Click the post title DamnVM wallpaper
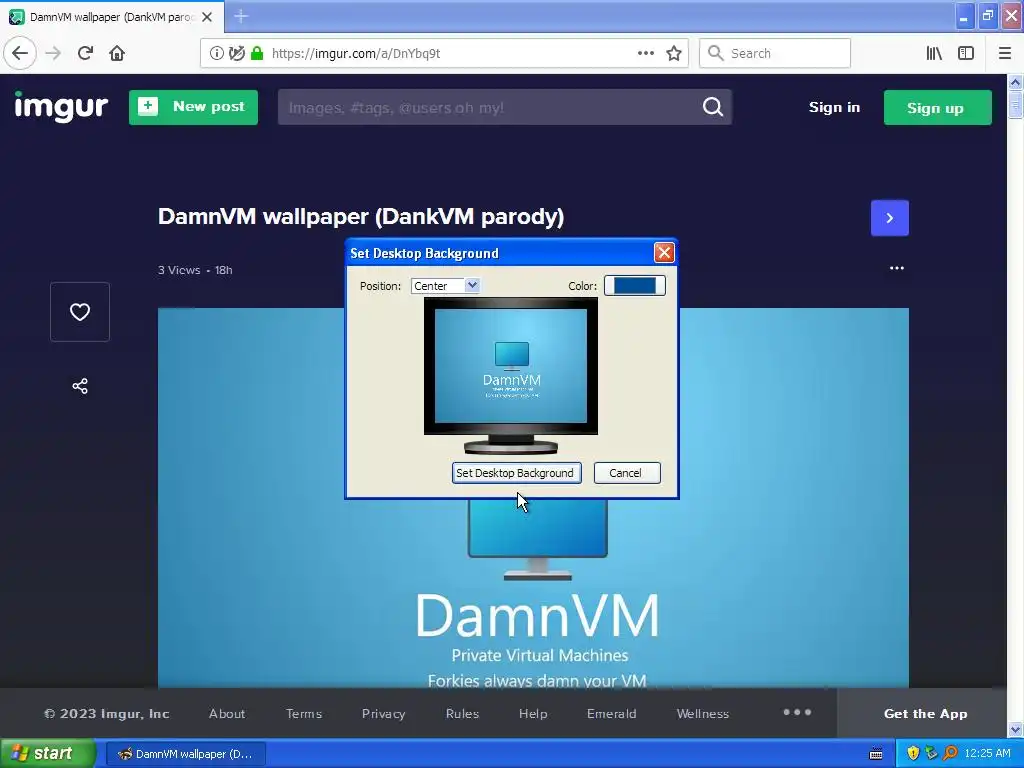Viewport: 1024px width, 768px height. click(x=360, y=216)
